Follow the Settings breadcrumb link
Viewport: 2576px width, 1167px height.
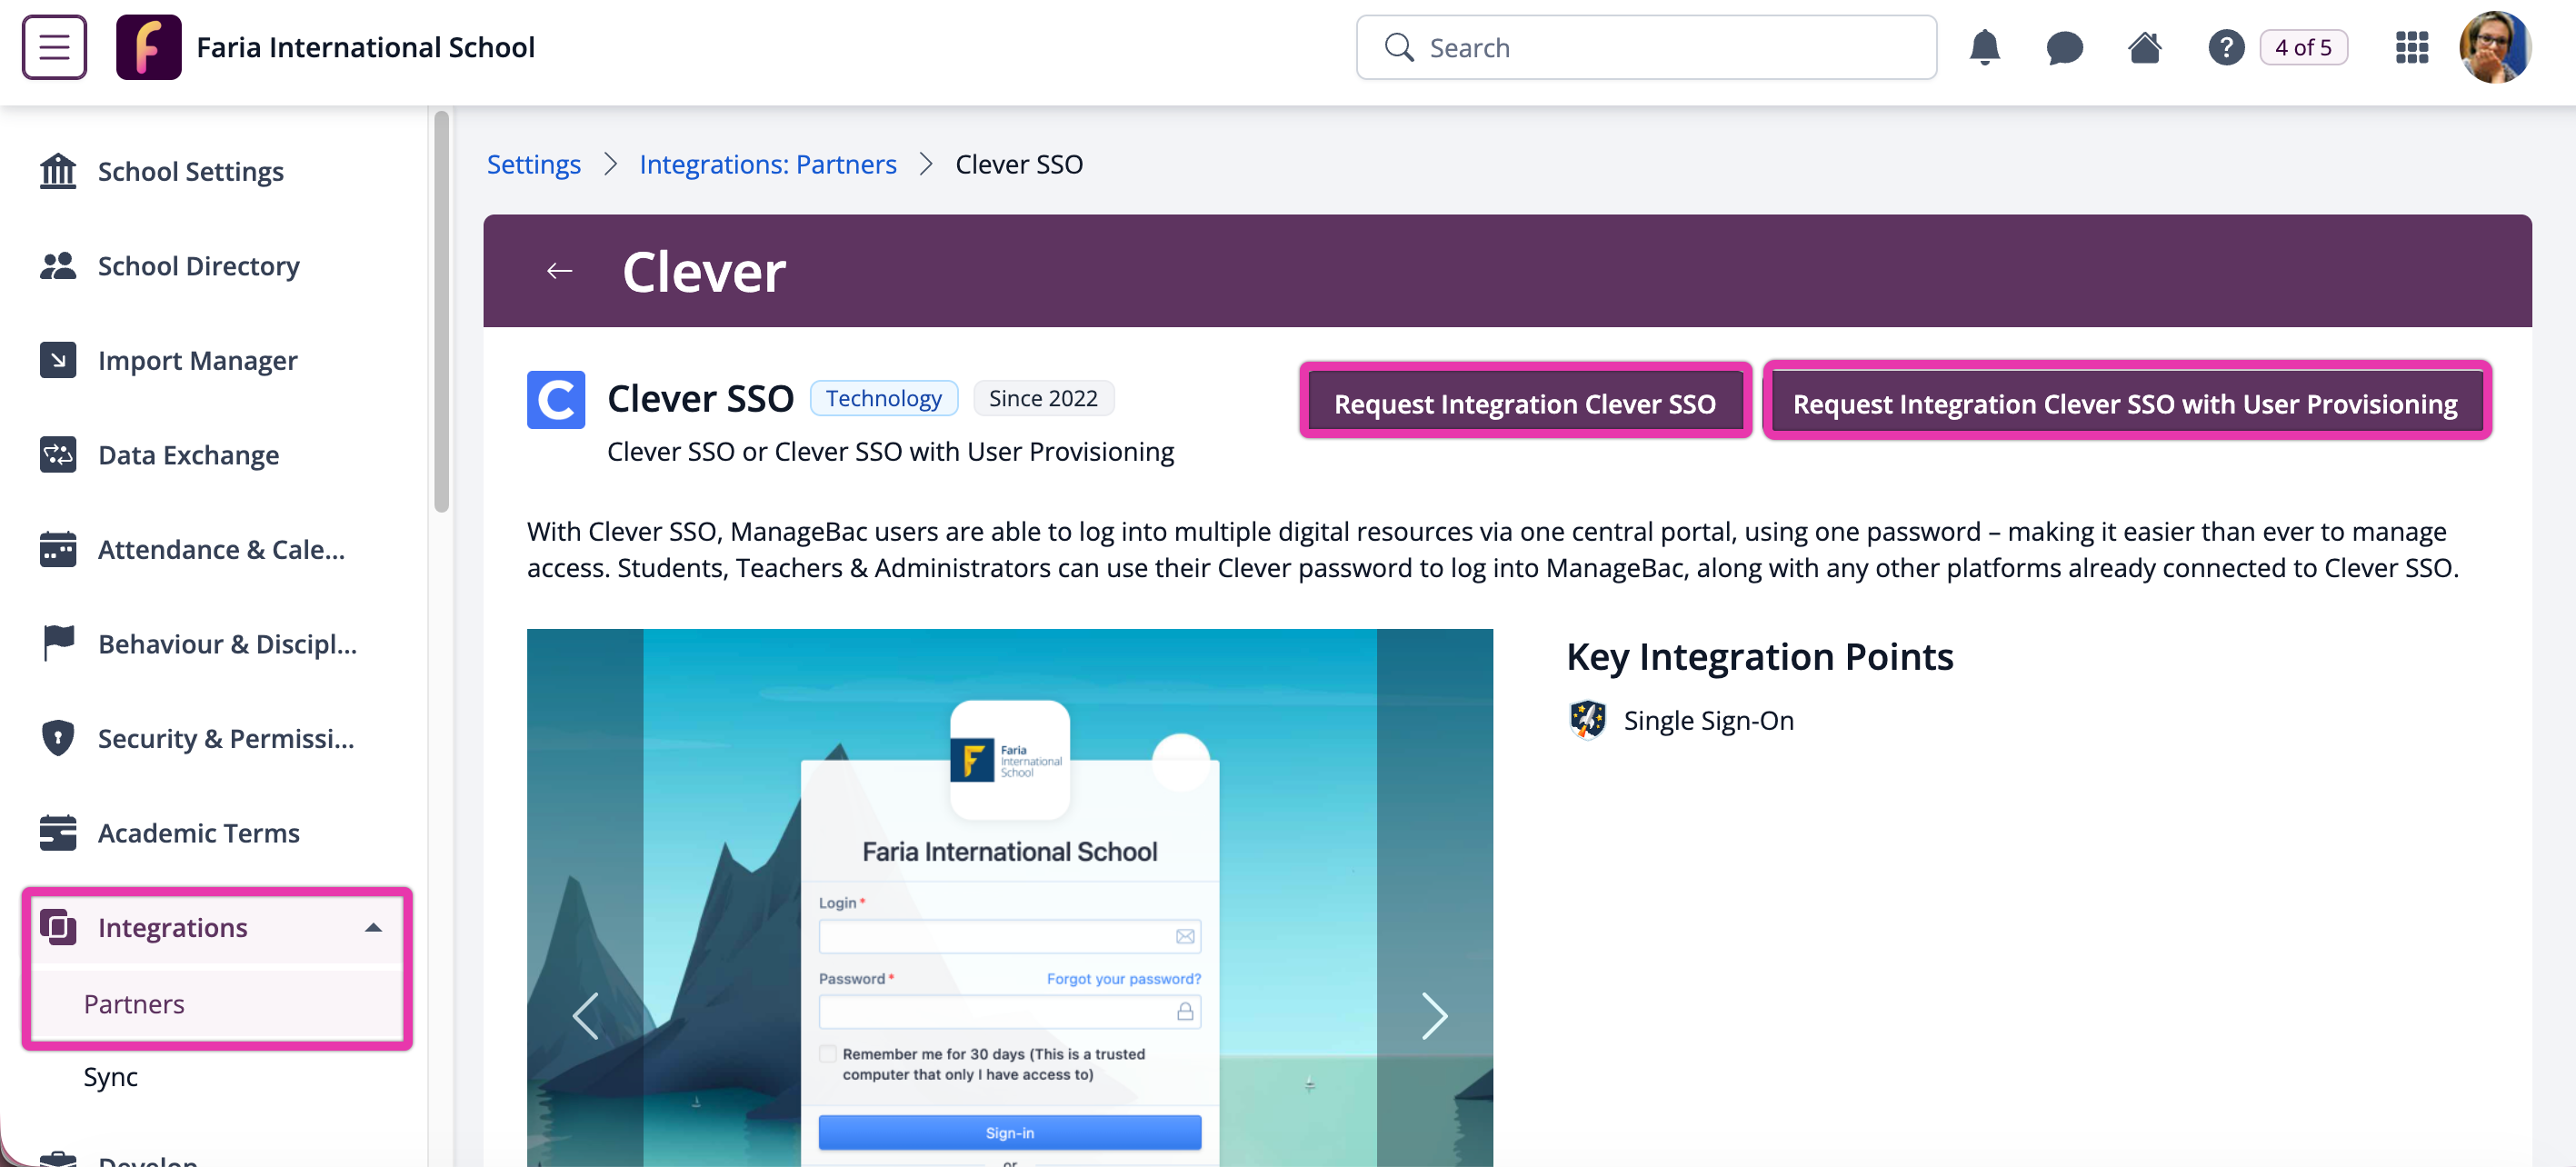[533, 164]
